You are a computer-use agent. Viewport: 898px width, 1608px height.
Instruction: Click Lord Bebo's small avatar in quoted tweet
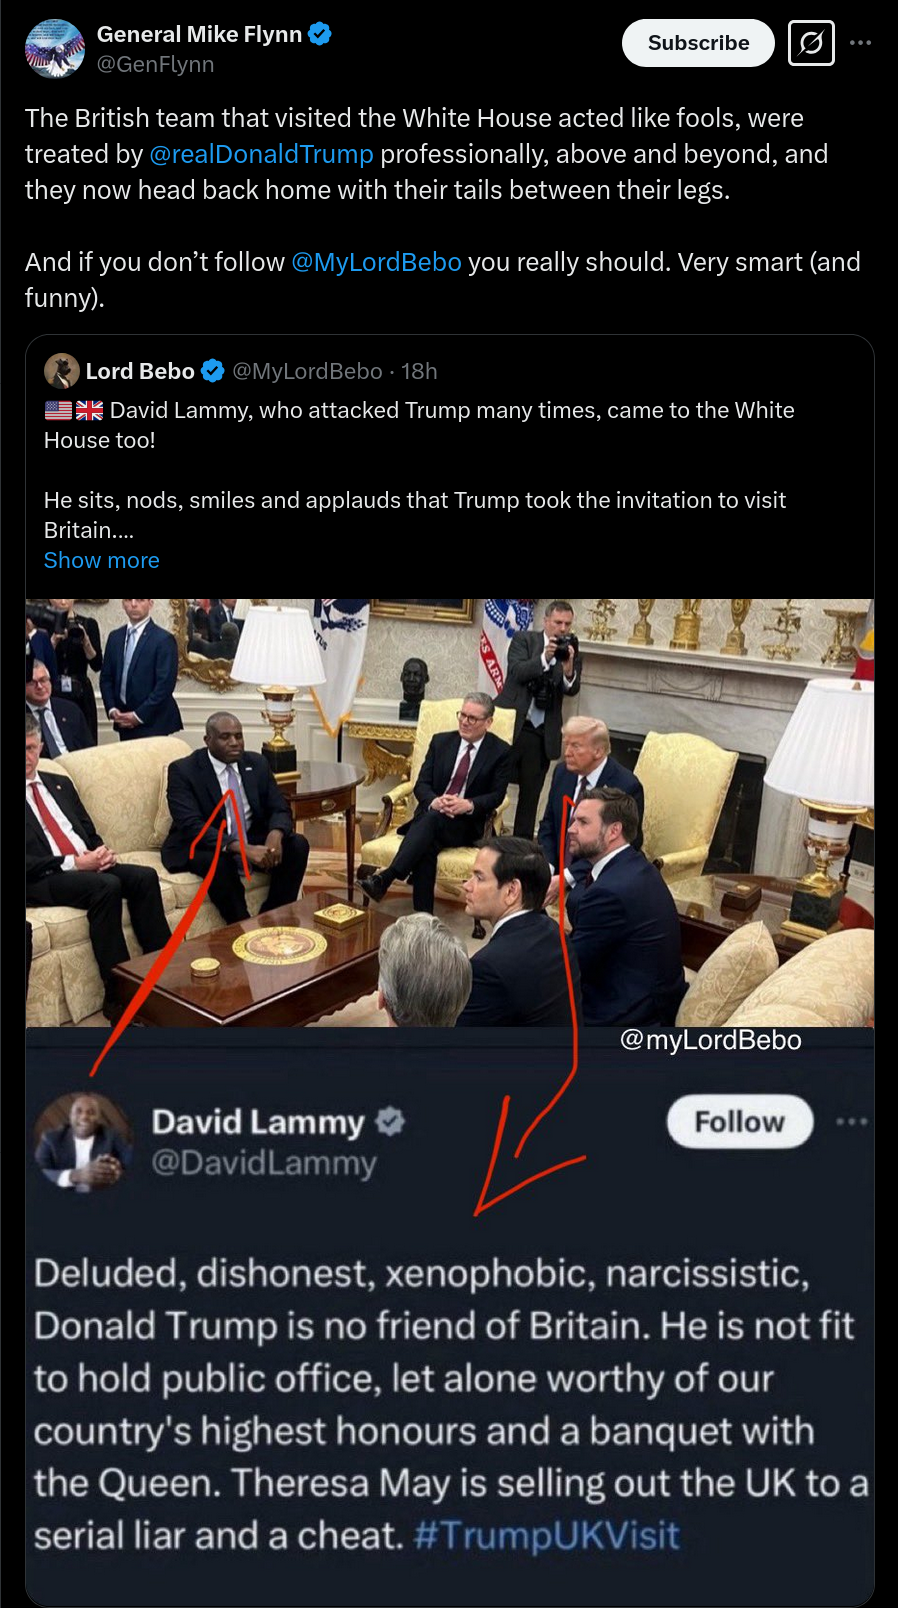tap(62, 371)
